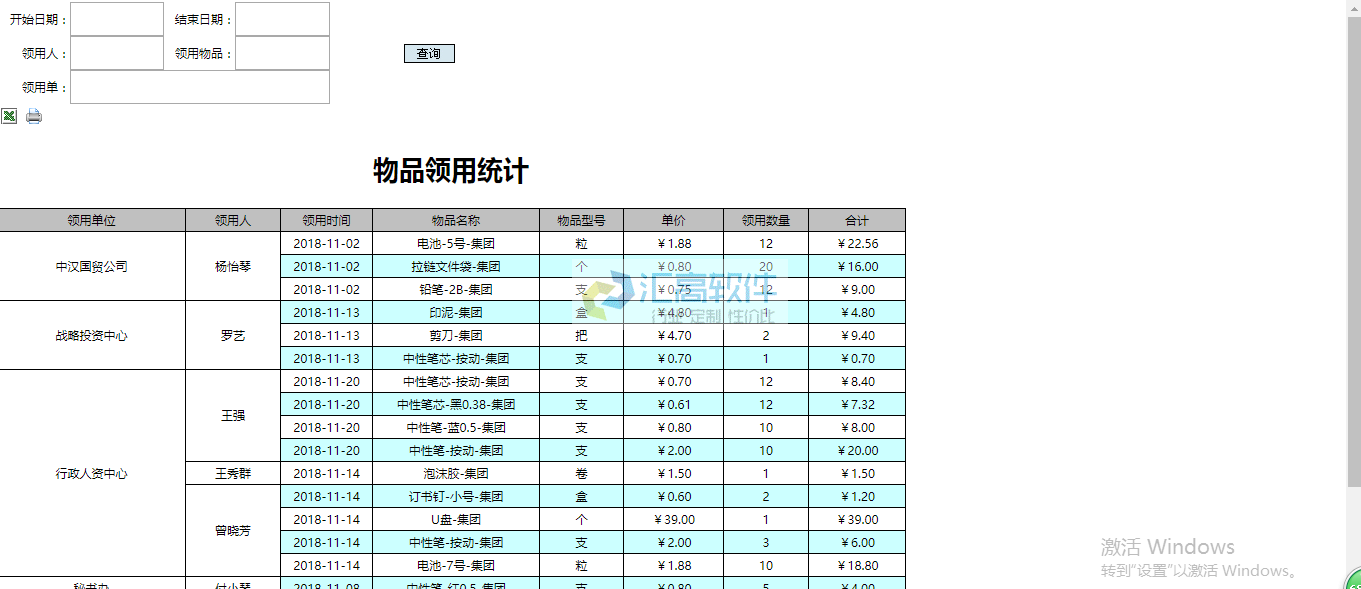Focus the 结束日期 end date field
Image resolution: width=1361 pixels, height=589 pixels.
[x=282, y=19]
